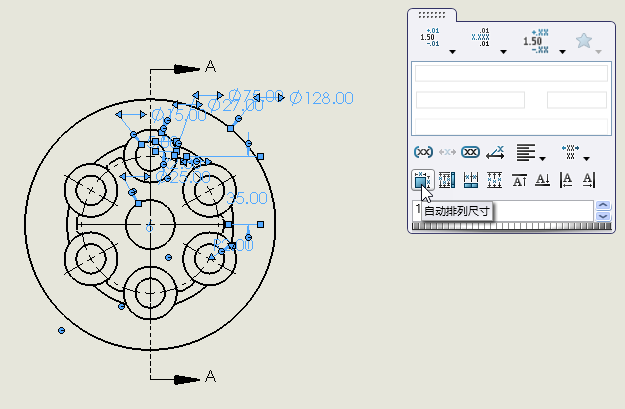Image resolution: width=625 pixels, height=409 pixels.
Task: Click the dimension spacing scale value box
Action: point(503,211)
